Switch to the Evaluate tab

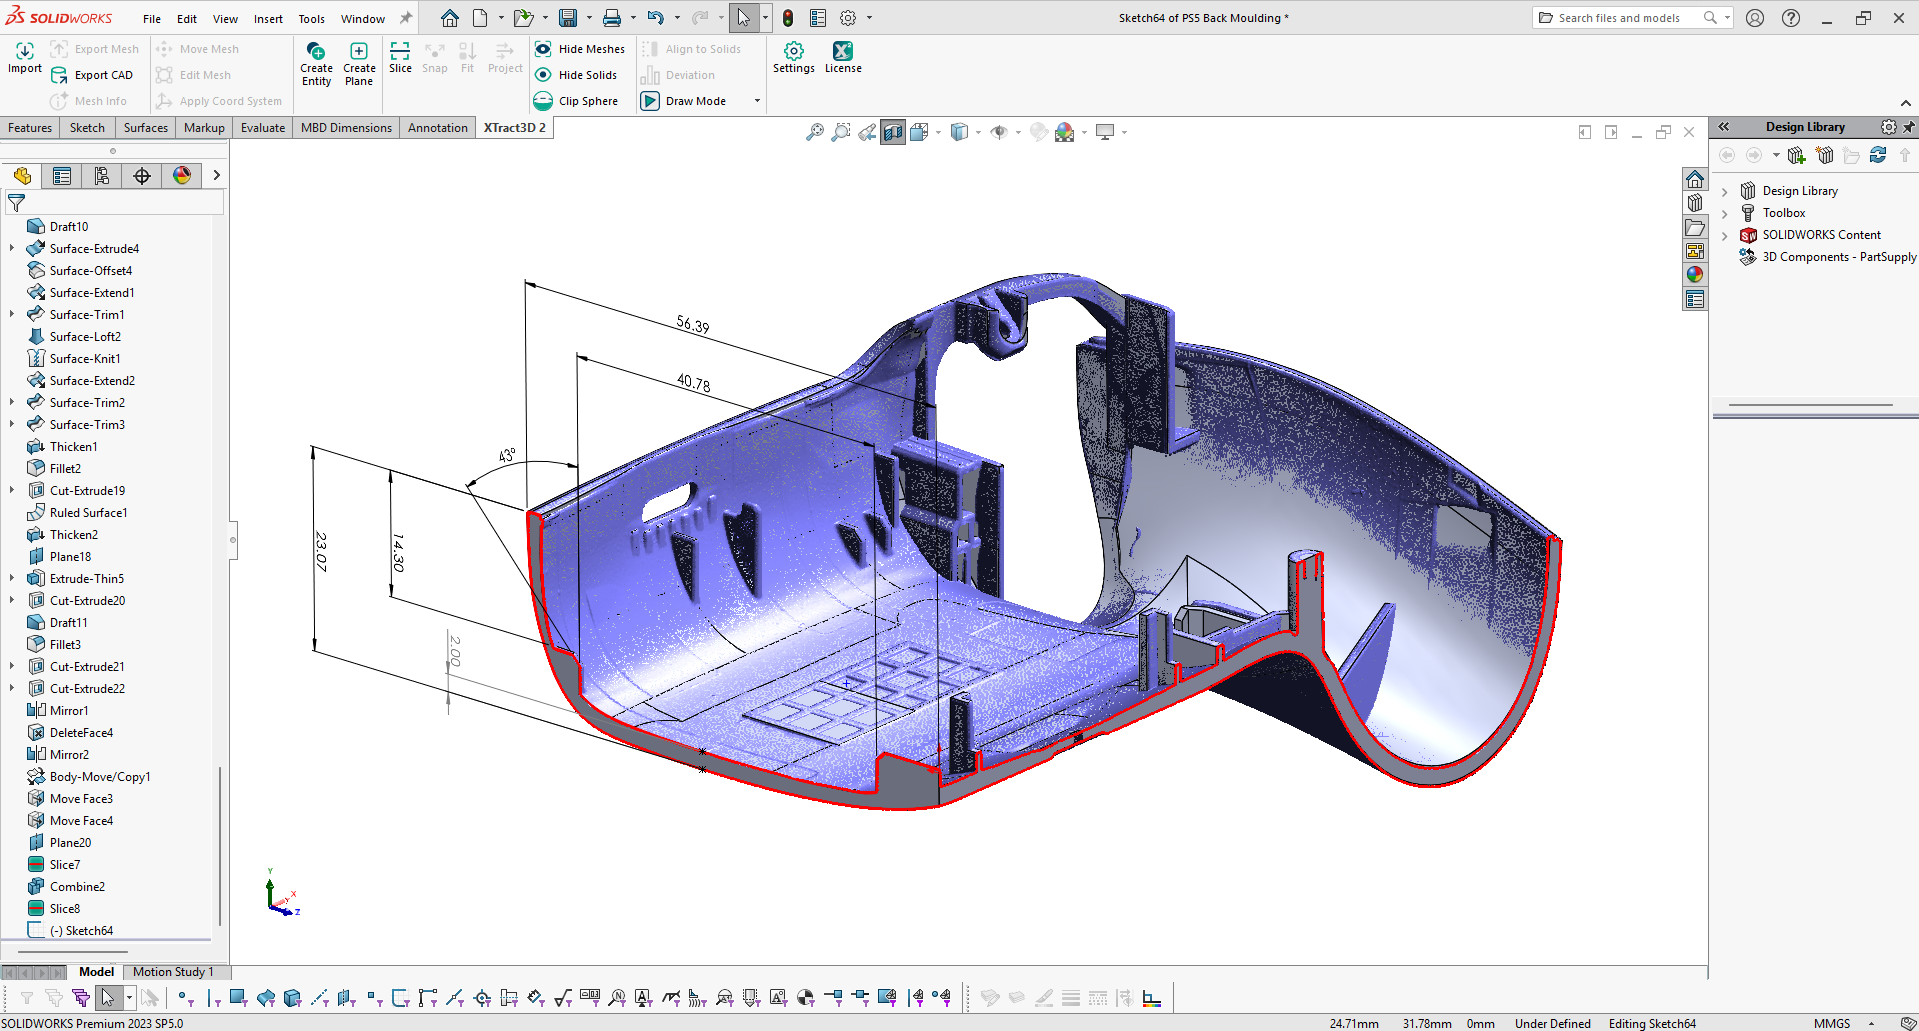coord(262,127)
